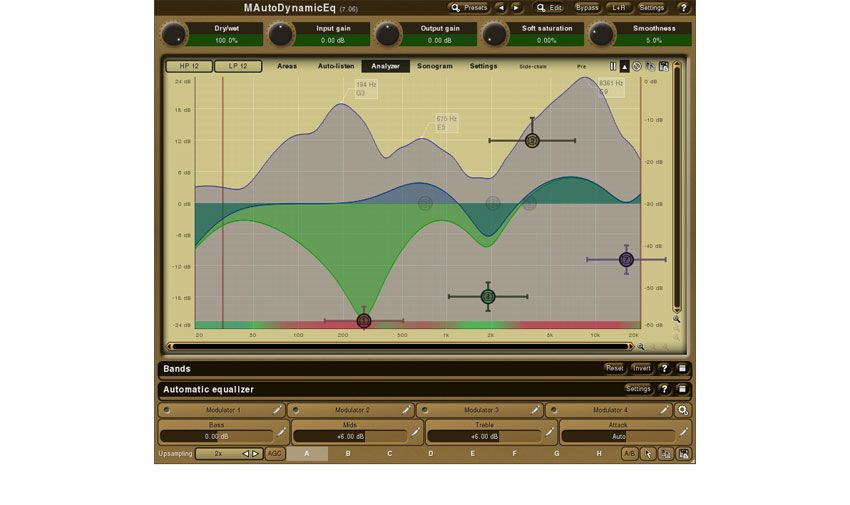
Task: Open the Presets browser
Action: (468, 8)
